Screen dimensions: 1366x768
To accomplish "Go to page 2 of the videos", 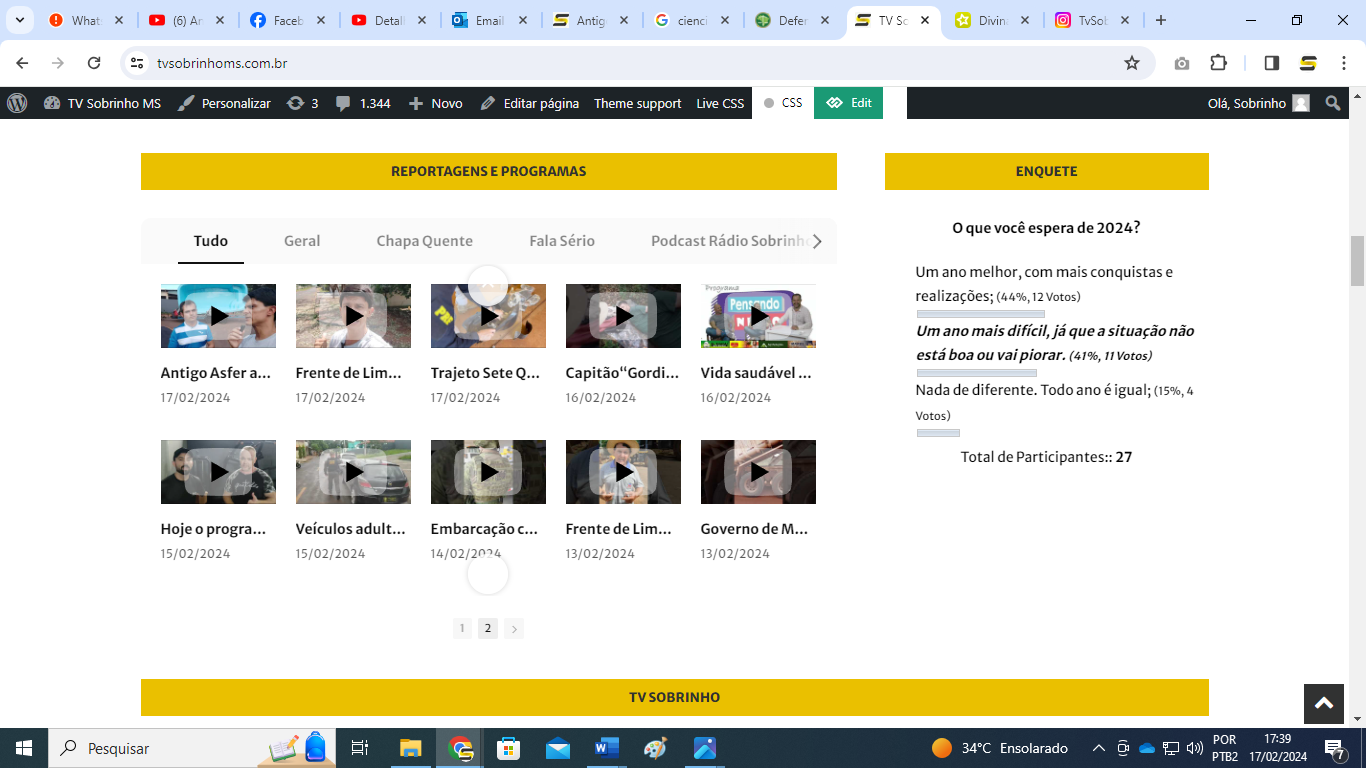I will tap(488, 628).
